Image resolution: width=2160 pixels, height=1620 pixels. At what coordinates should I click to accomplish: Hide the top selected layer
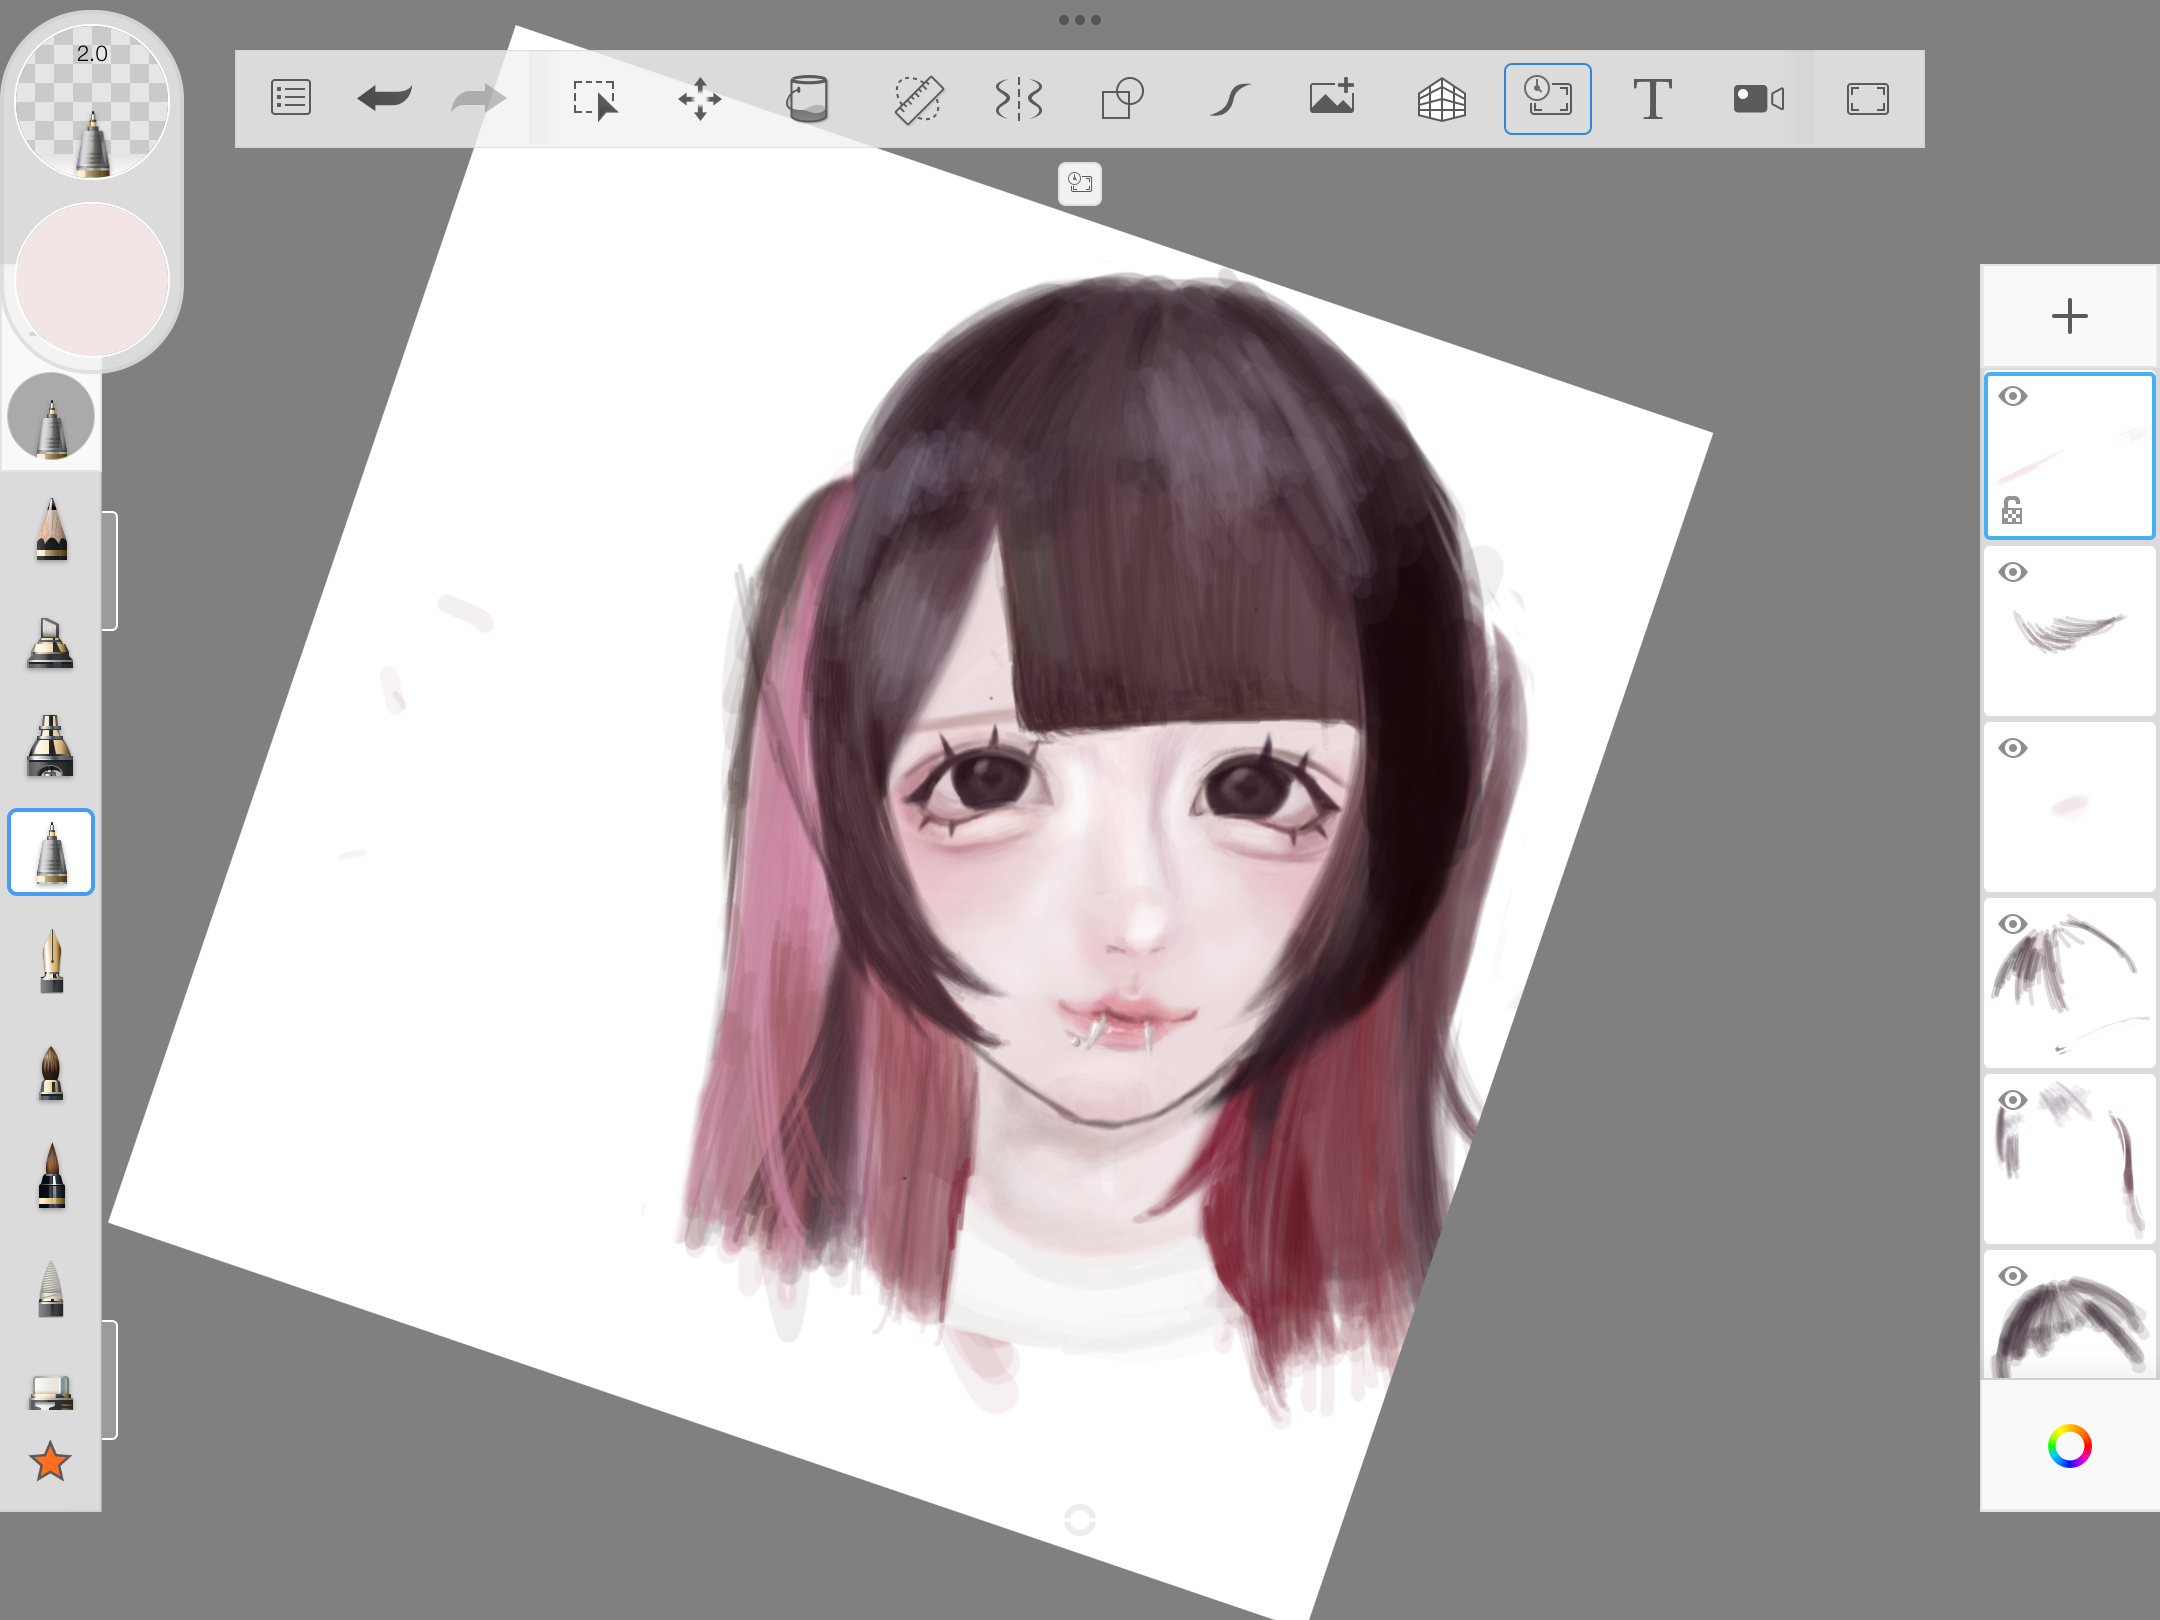click(x=2013, y=397)
